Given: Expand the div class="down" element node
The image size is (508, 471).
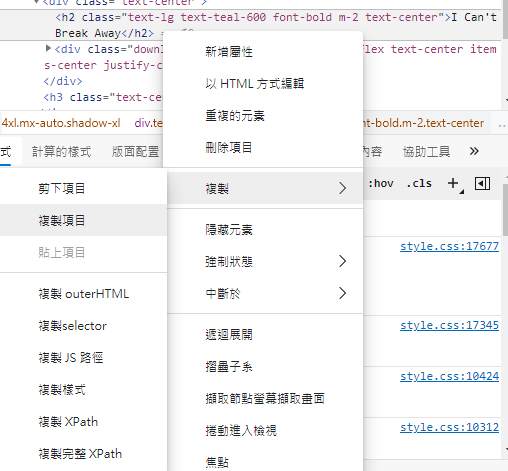Looking at the screenshot, I should [x=48, y=49].
